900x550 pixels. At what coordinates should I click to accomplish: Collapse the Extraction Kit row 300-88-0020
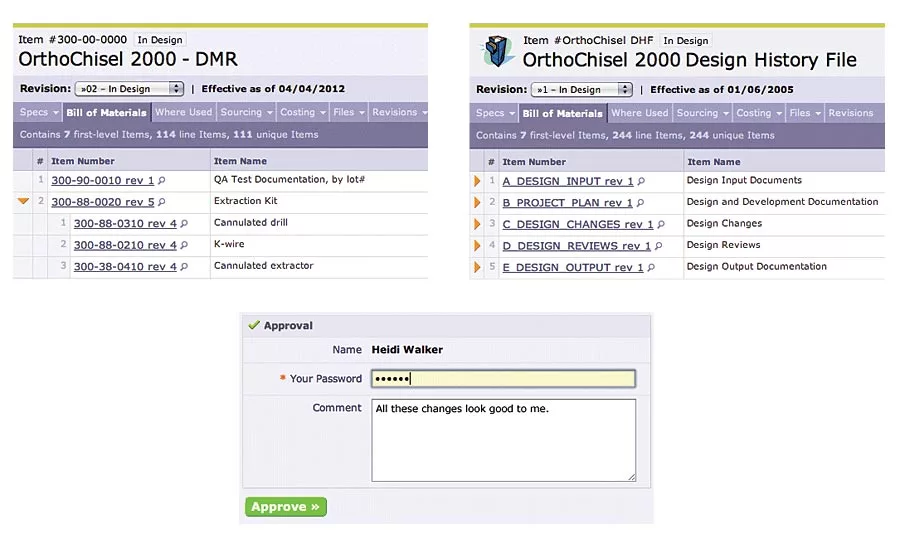click(23, 201)
